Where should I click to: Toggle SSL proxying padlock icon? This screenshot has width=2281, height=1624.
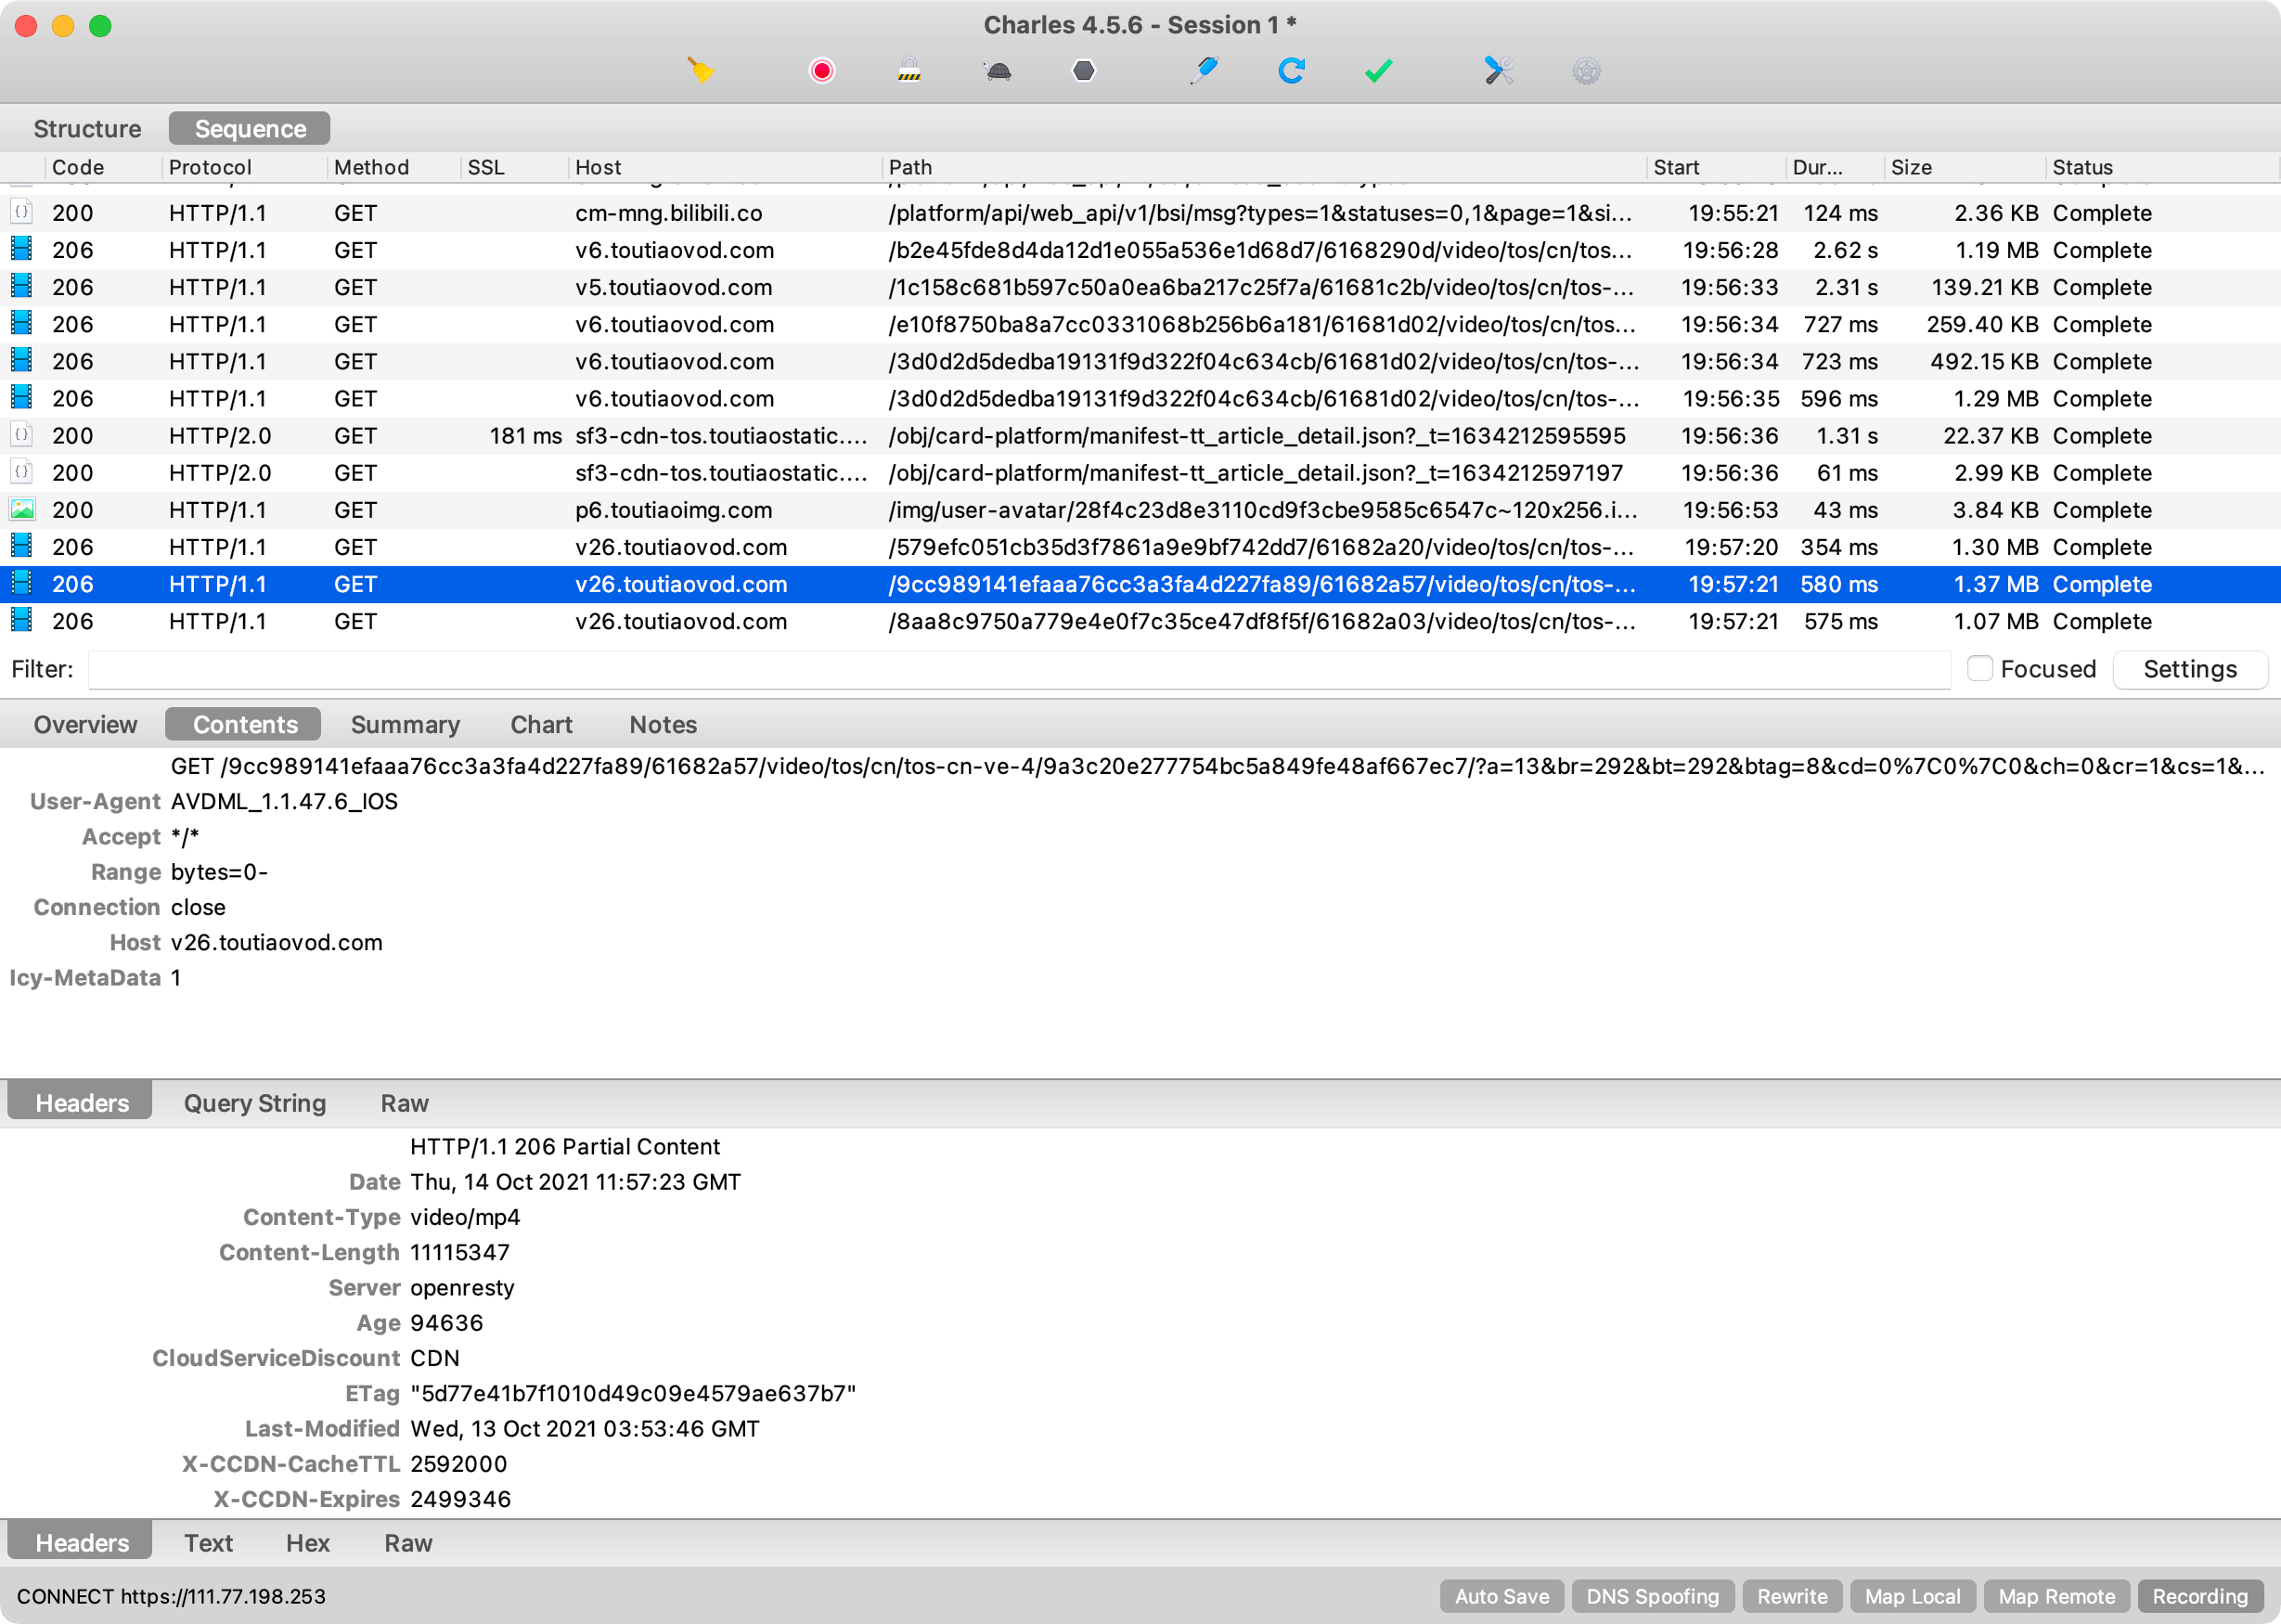click(x=909, y=71)
